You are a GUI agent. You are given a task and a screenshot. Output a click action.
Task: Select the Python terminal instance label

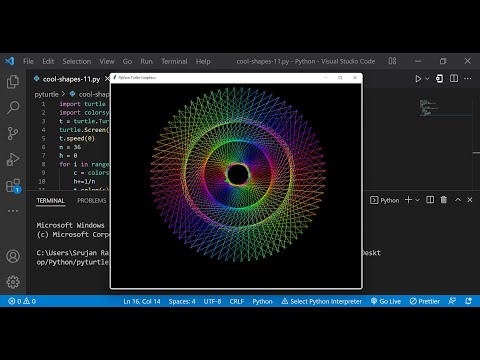(x=385, y=200)
